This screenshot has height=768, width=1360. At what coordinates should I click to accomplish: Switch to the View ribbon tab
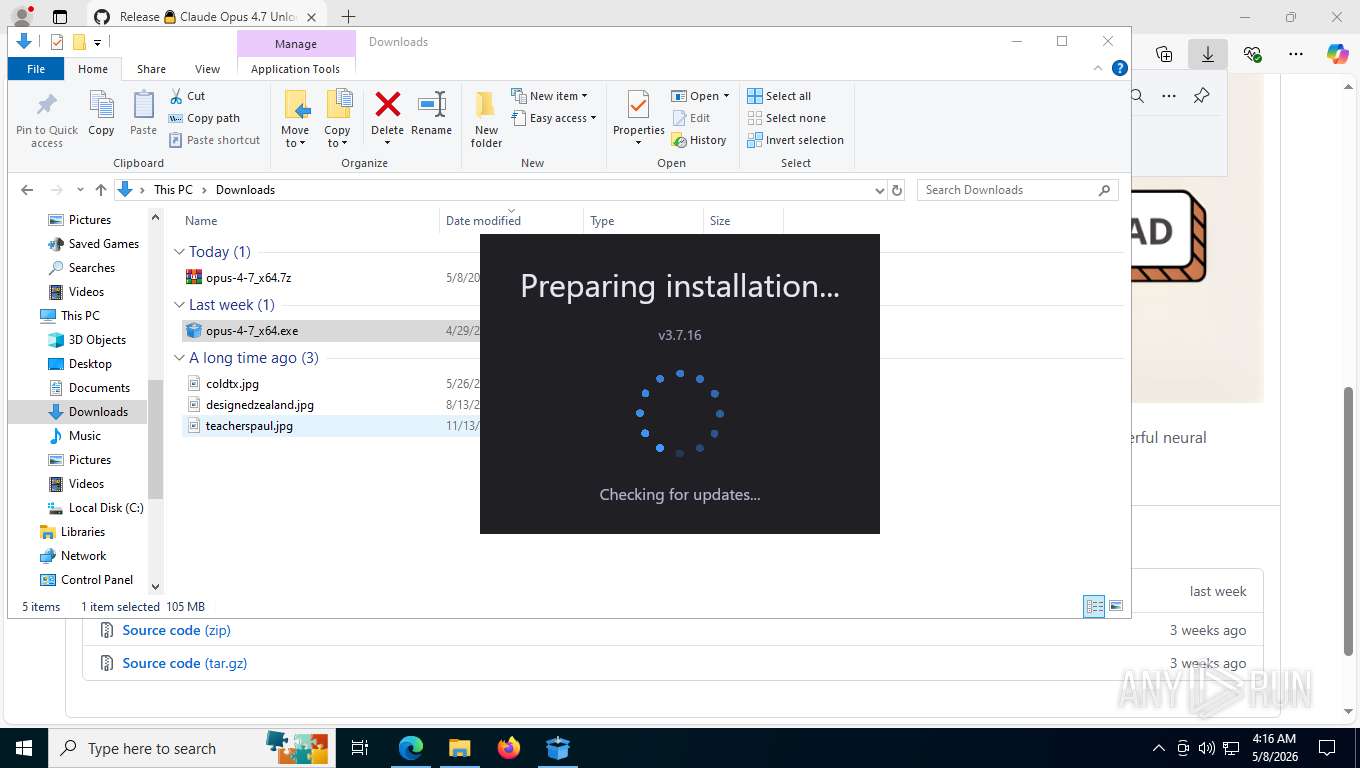(x=207, y=69)
